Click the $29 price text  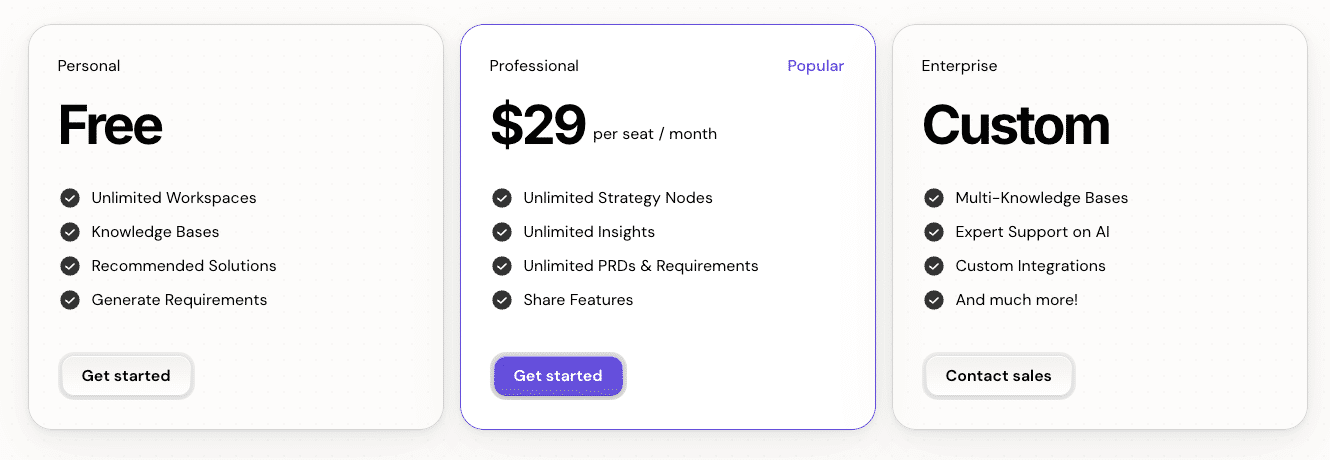(538, 126)
